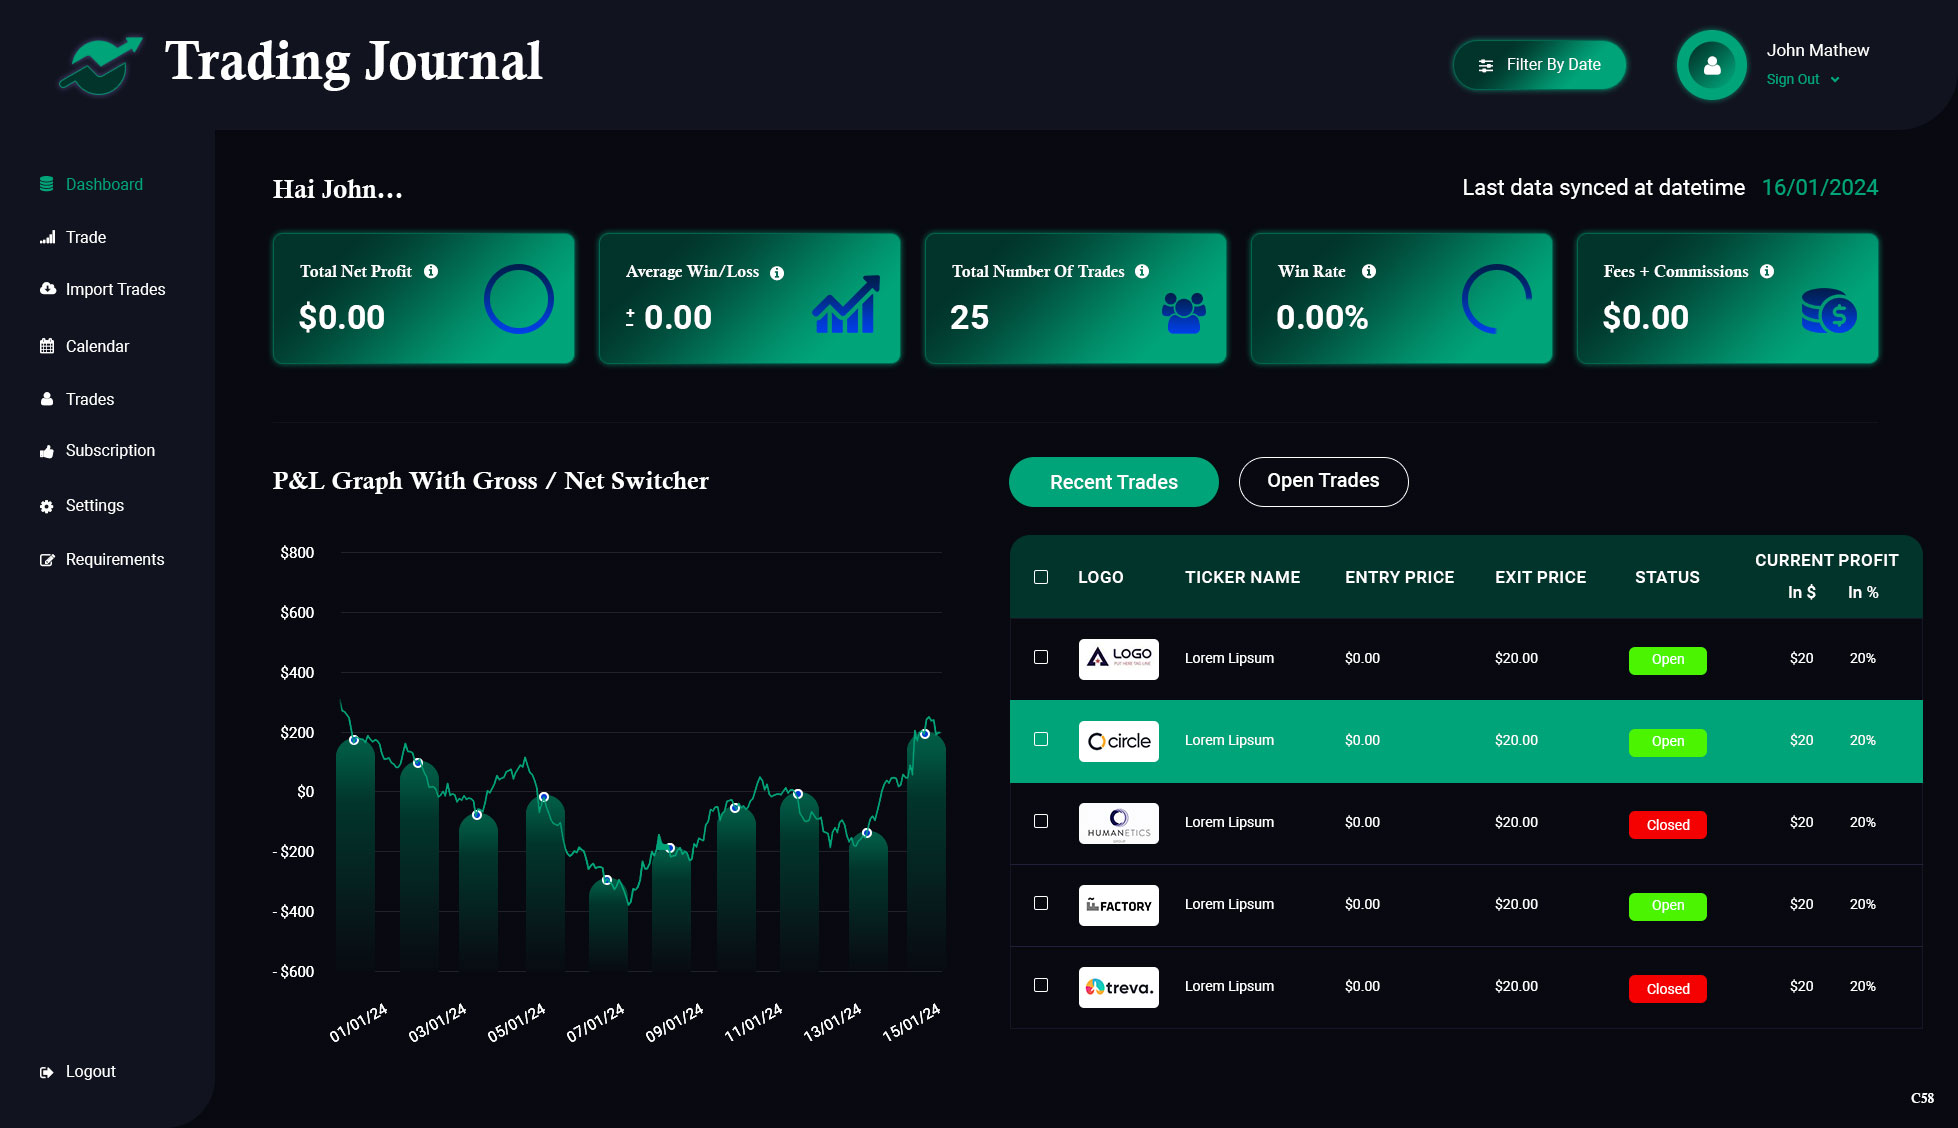Click the coin stack icon in Fees card
Screen dimensions: 1958x1128
(x=1828, y=312)
